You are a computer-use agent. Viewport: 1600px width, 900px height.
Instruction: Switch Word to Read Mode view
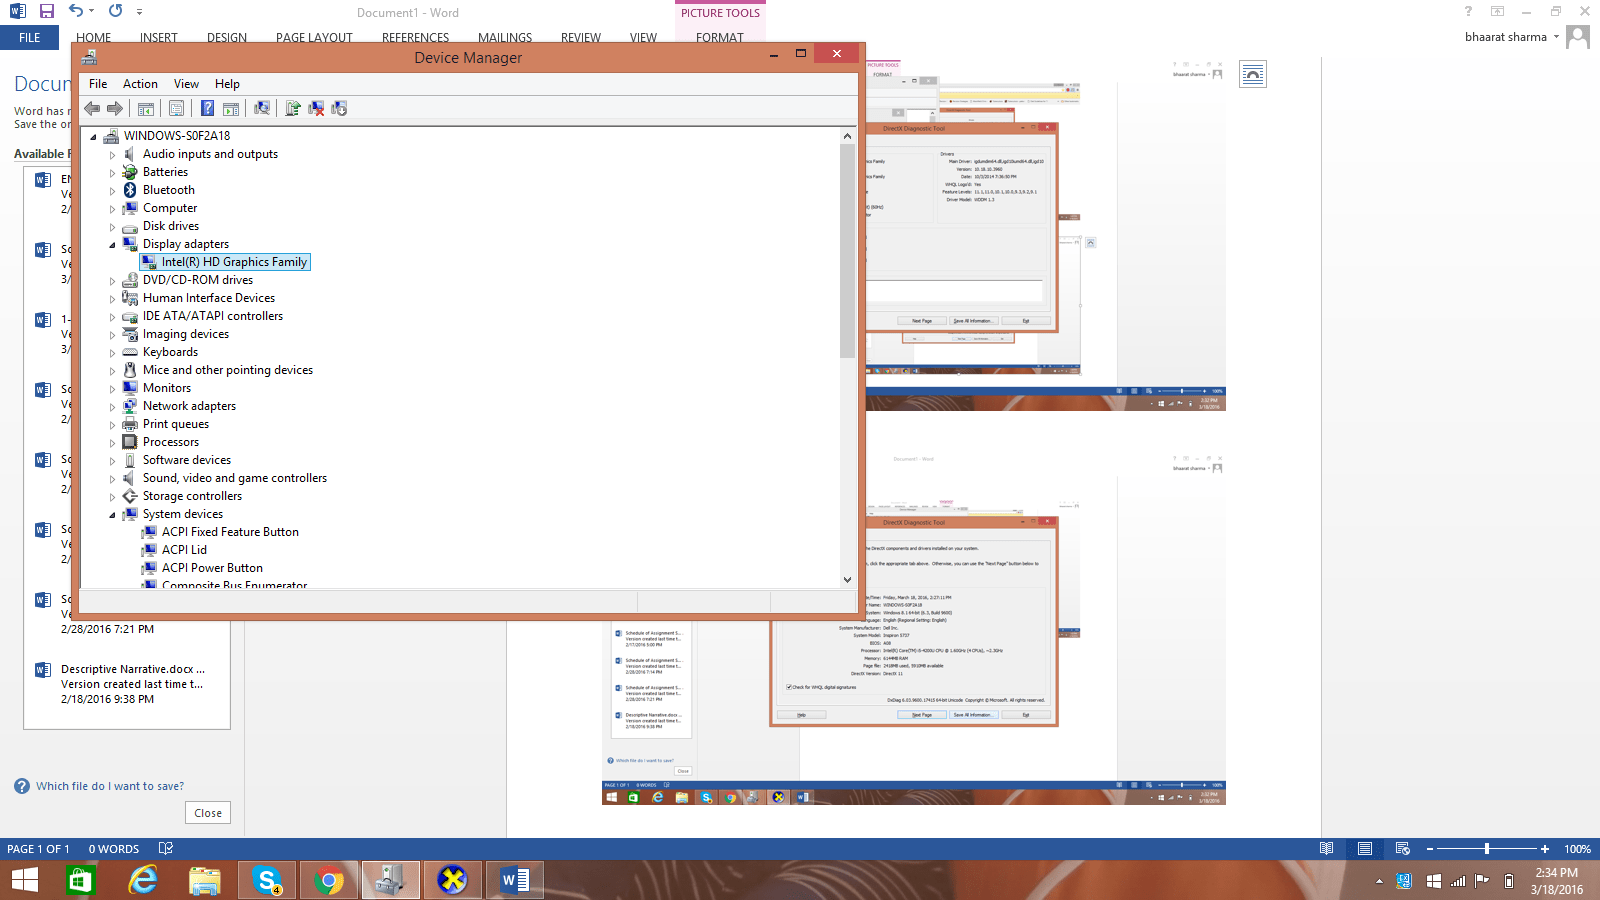pos(1326,849)
